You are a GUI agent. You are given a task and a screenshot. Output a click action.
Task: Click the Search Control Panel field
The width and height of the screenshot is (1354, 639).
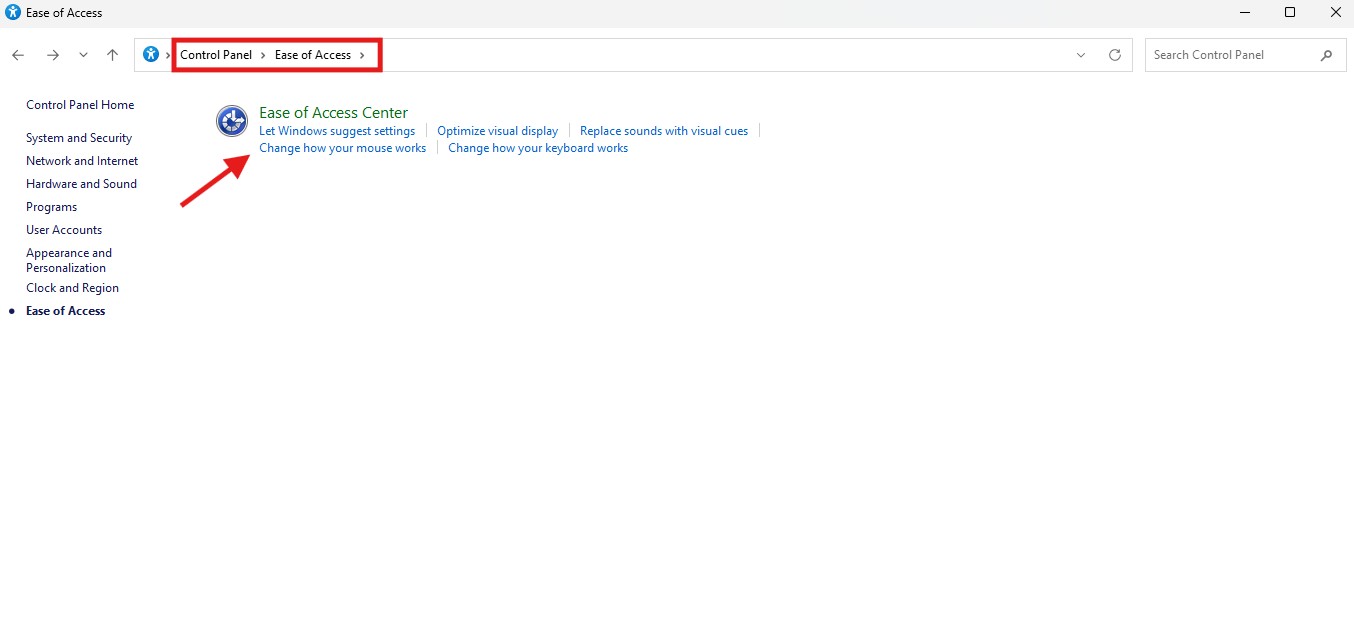pos(1230,55)
